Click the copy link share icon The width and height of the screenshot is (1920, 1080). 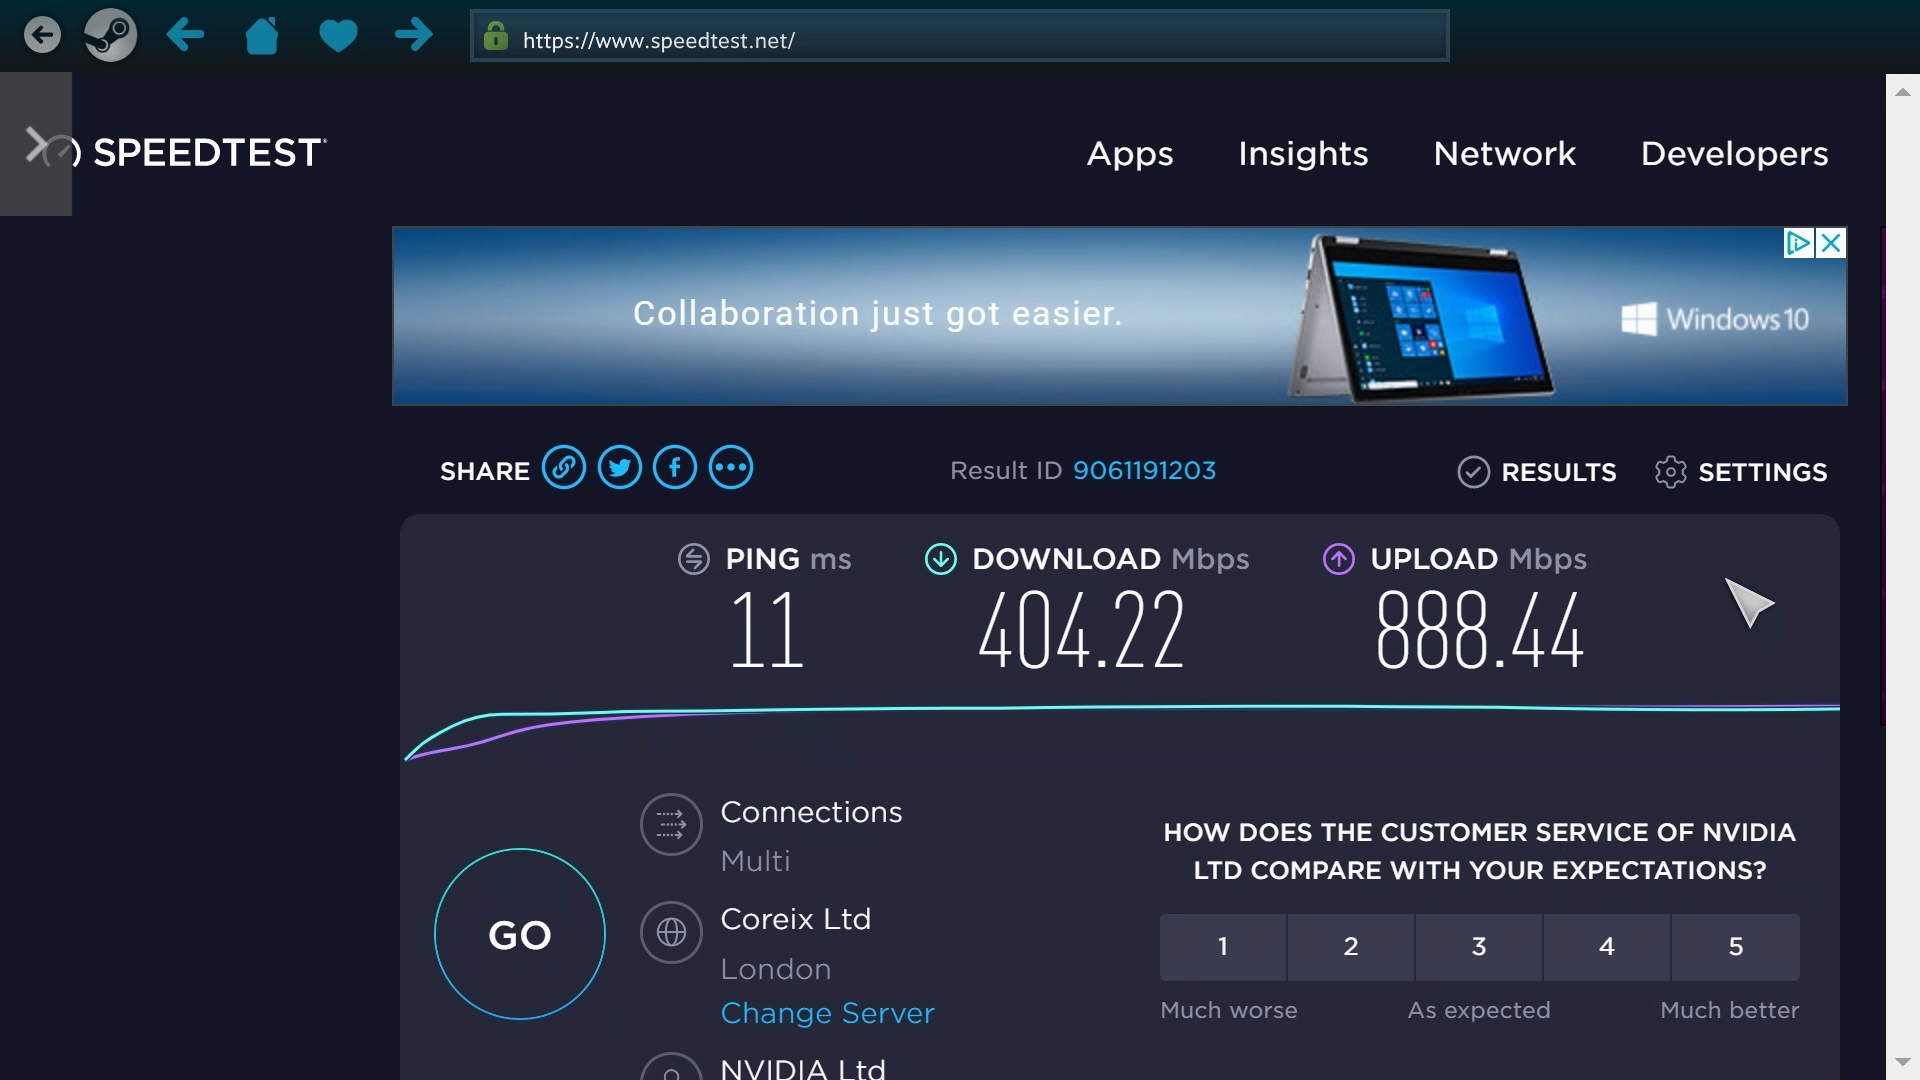(563, 468)
